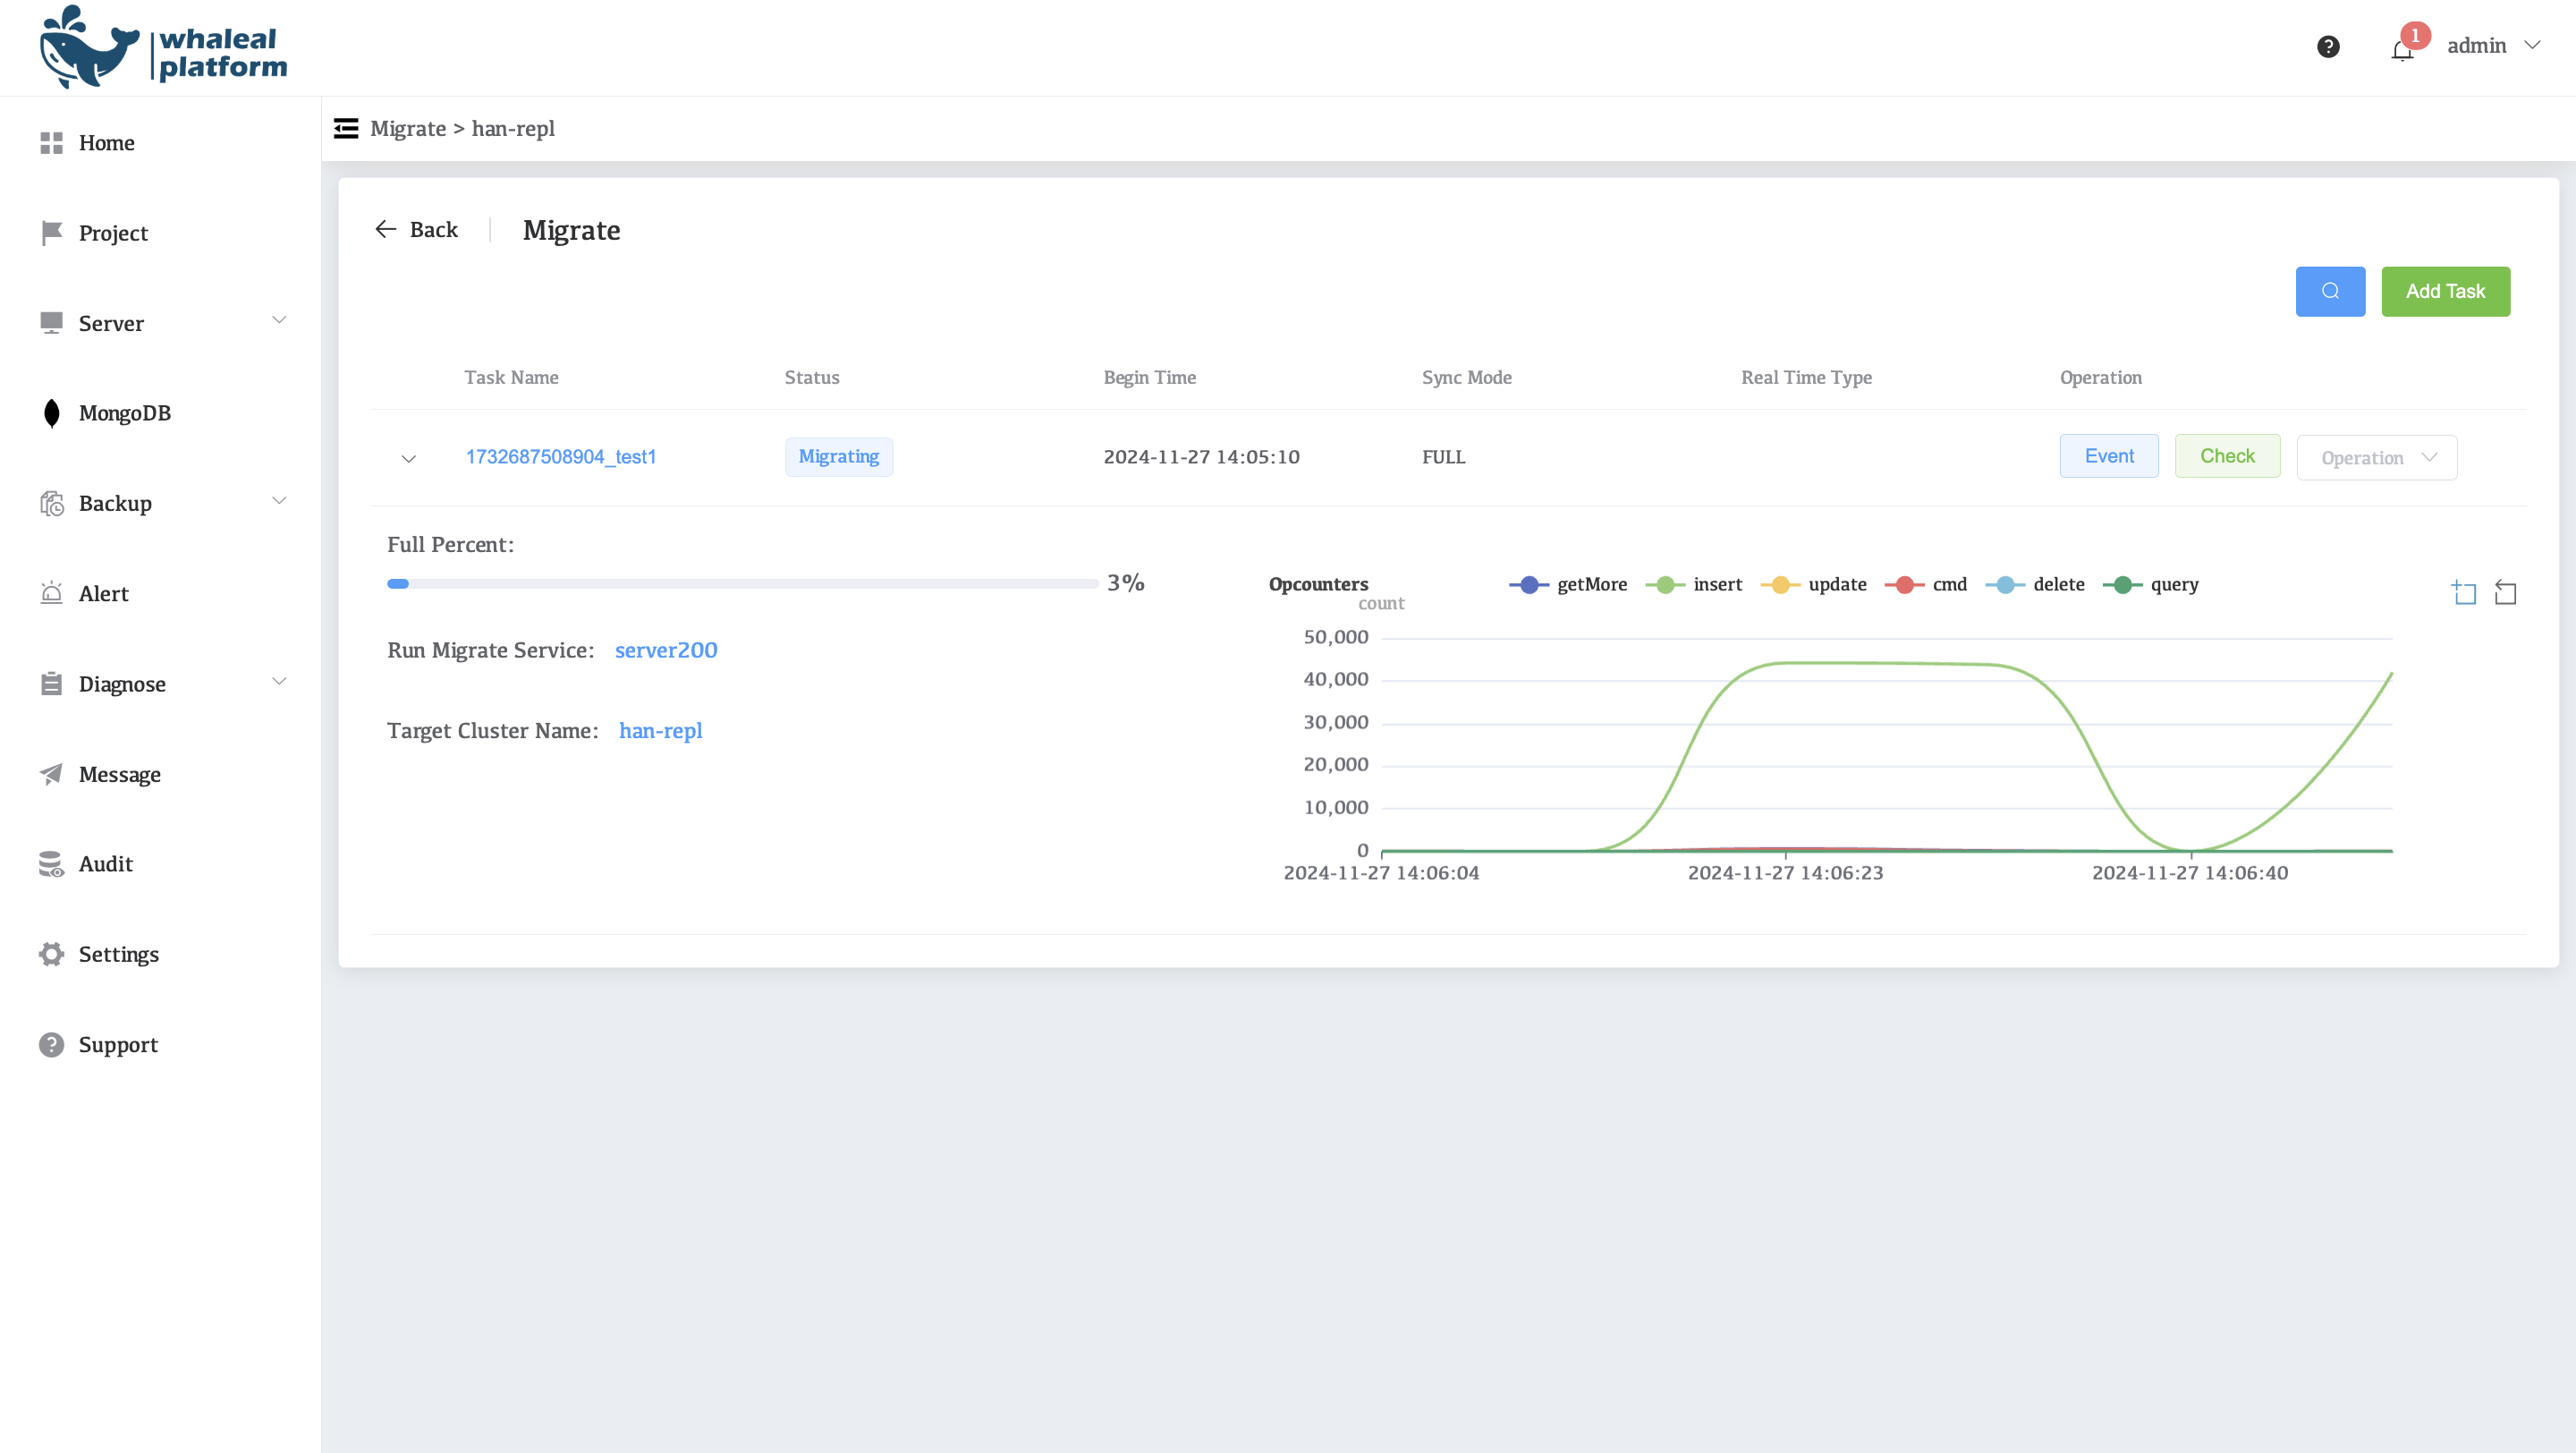Collapse the 1732687508904_test1 task row
Viewport: 2576px width, 1453px height.
408,458
